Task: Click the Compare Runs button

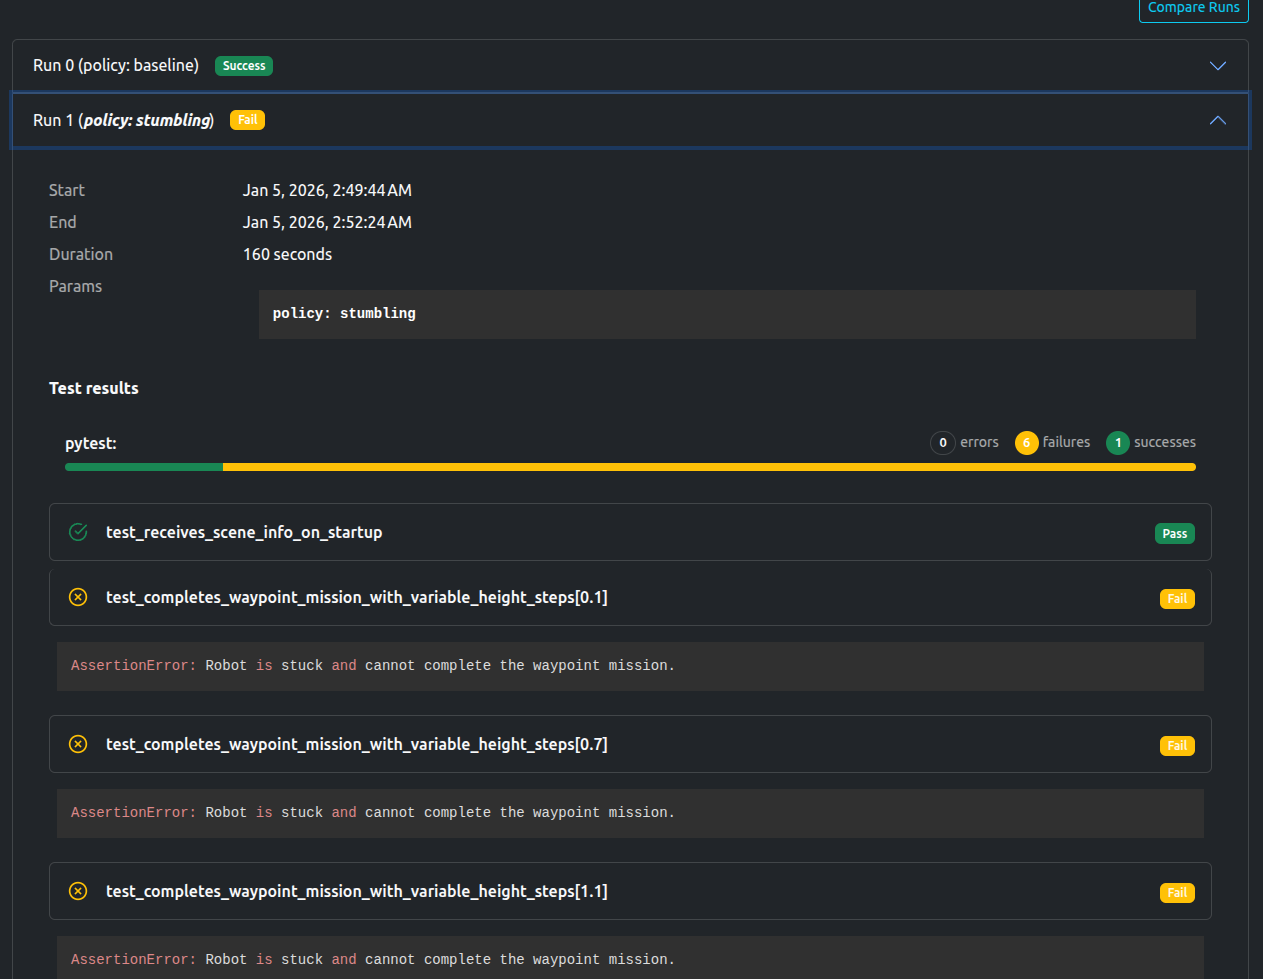Action: pos(1193,8)
